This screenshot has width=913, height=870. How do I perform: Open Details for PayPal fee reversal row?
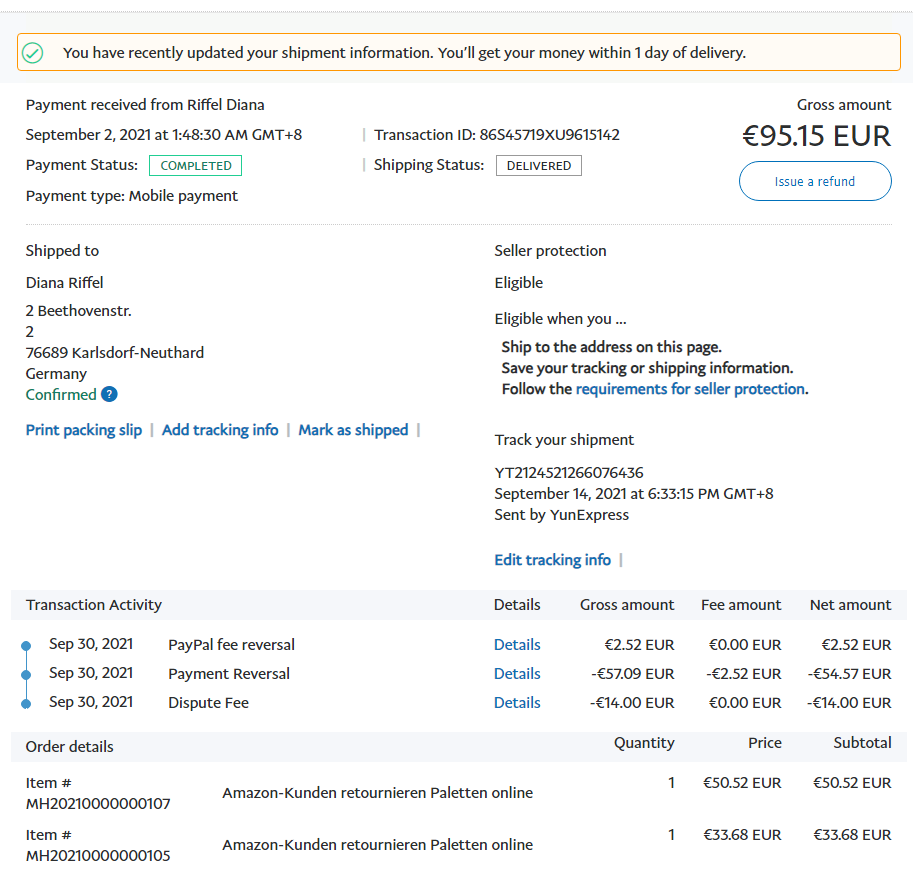[517, 645]
